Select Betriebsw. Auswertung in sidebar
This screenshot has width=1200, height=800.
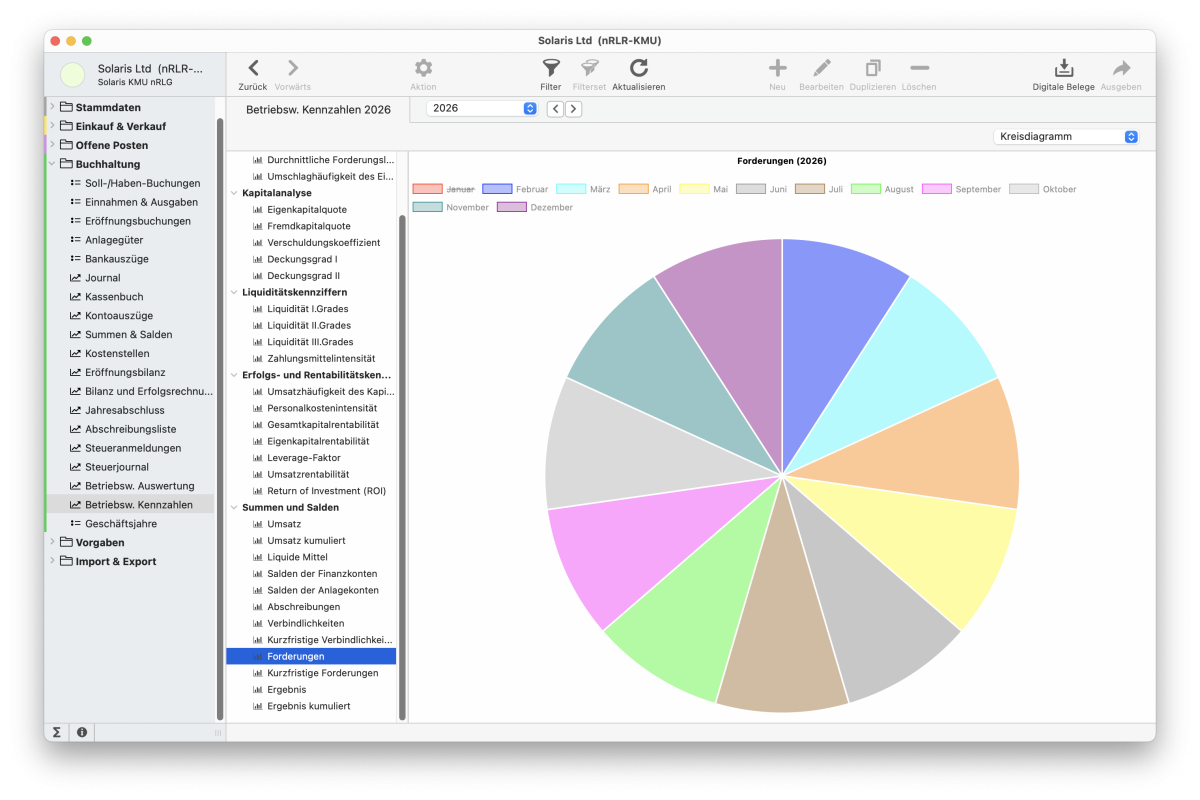pyautogui.click(x=139, y=486)
